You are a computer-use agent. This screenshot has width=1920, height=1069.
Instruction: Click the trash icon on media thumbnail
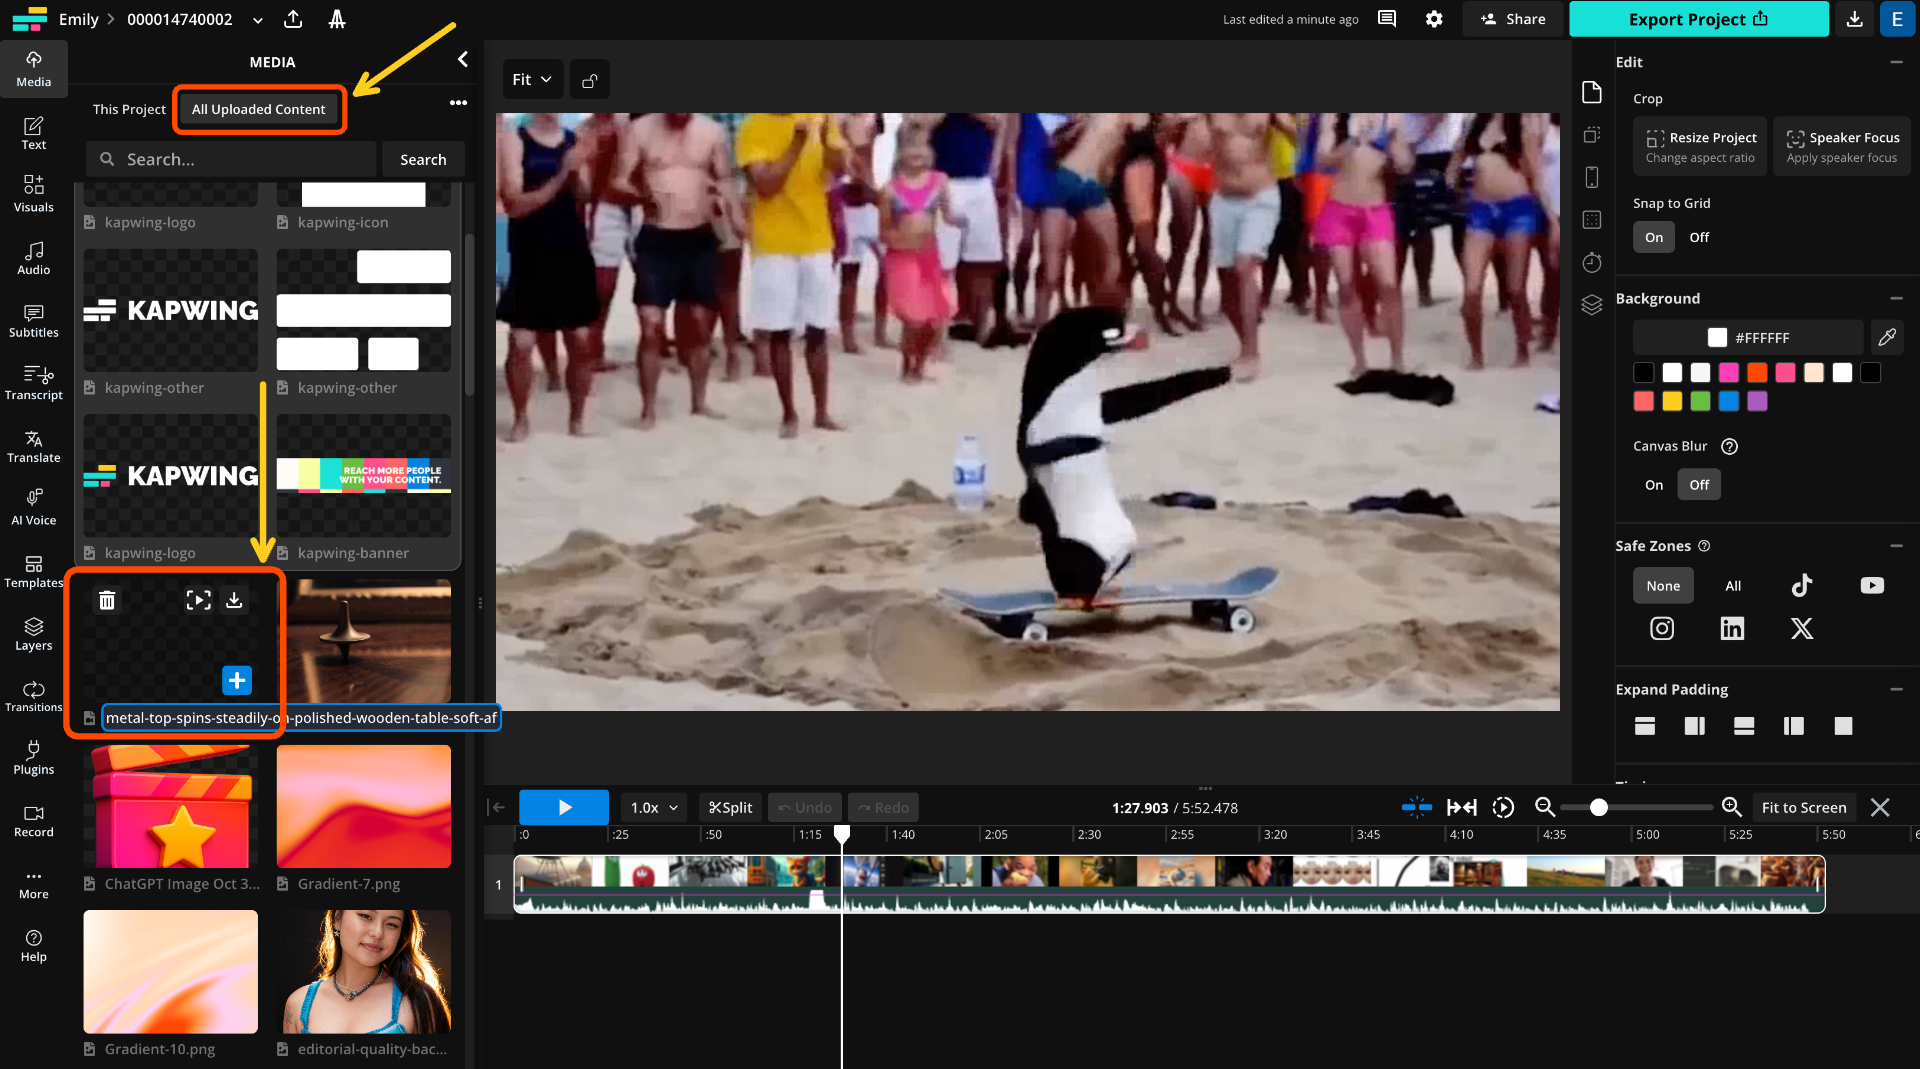(x=107, y=600)
